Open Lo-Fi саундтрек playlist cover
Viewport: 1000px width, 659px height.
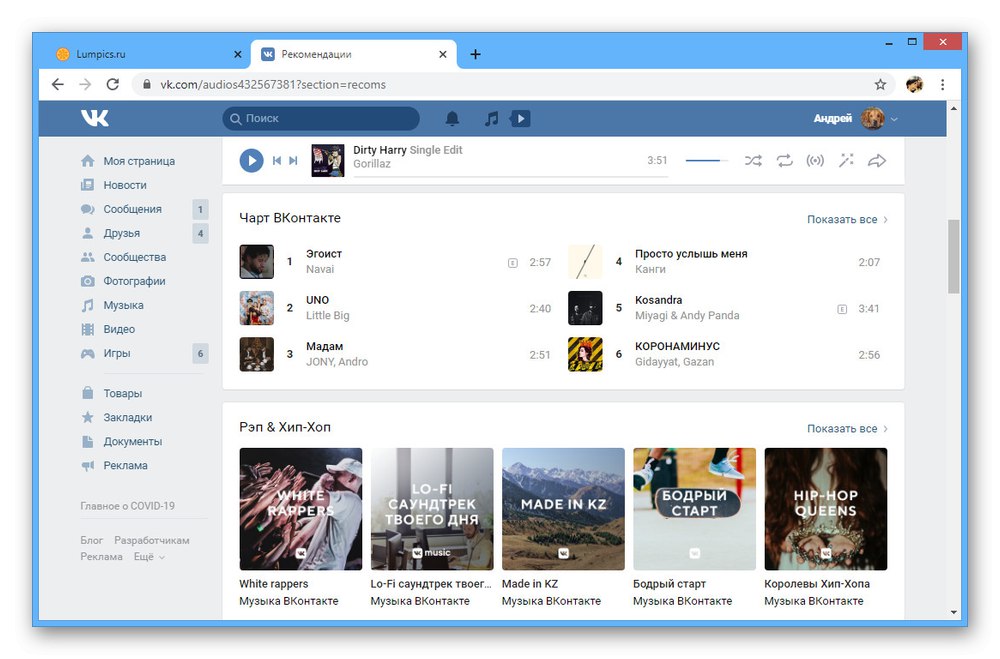coord(432,509)
